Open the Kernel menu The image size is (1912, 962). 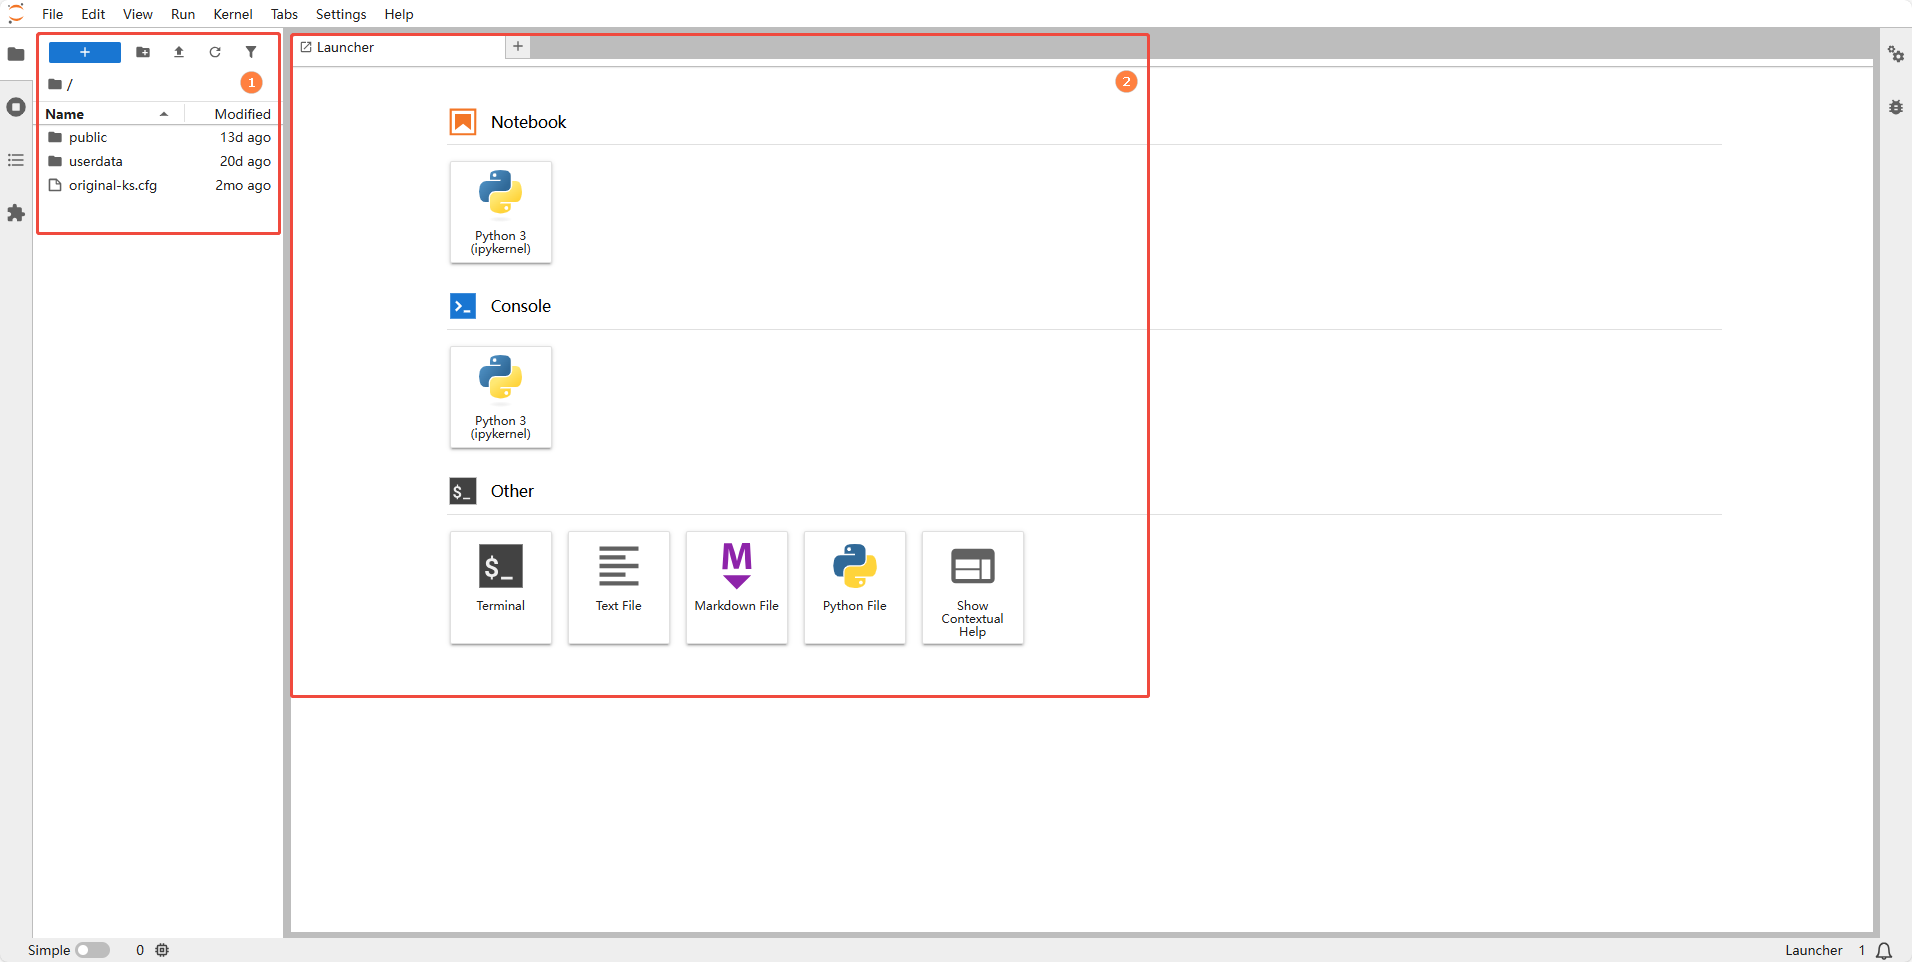click(x=232, y=14)
